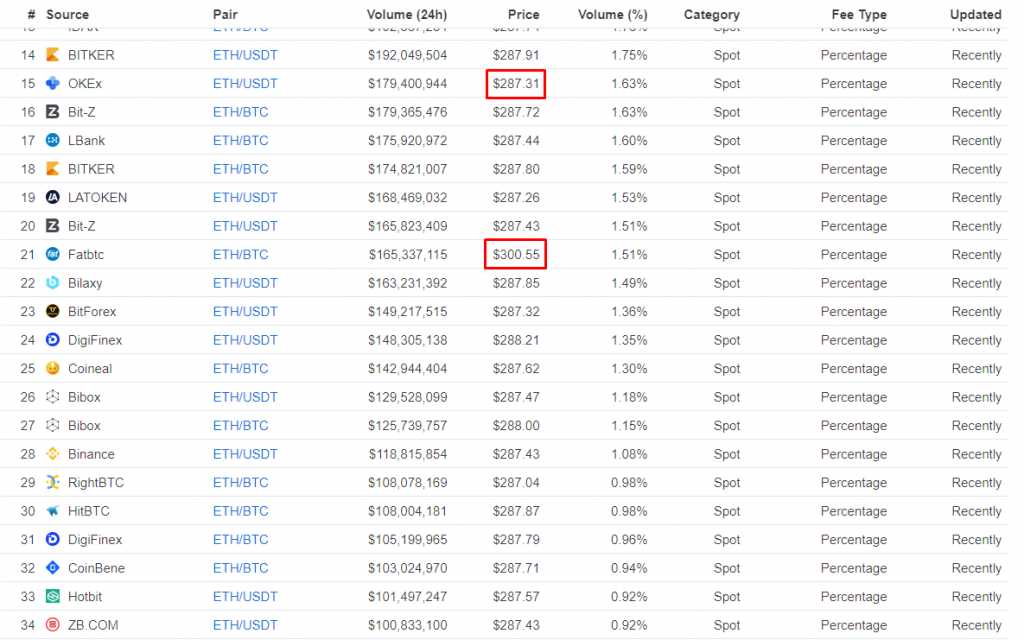Sort by the Source column header
Image resolution: width=1024 pixels, height=640 pixels.
point(67,14)
